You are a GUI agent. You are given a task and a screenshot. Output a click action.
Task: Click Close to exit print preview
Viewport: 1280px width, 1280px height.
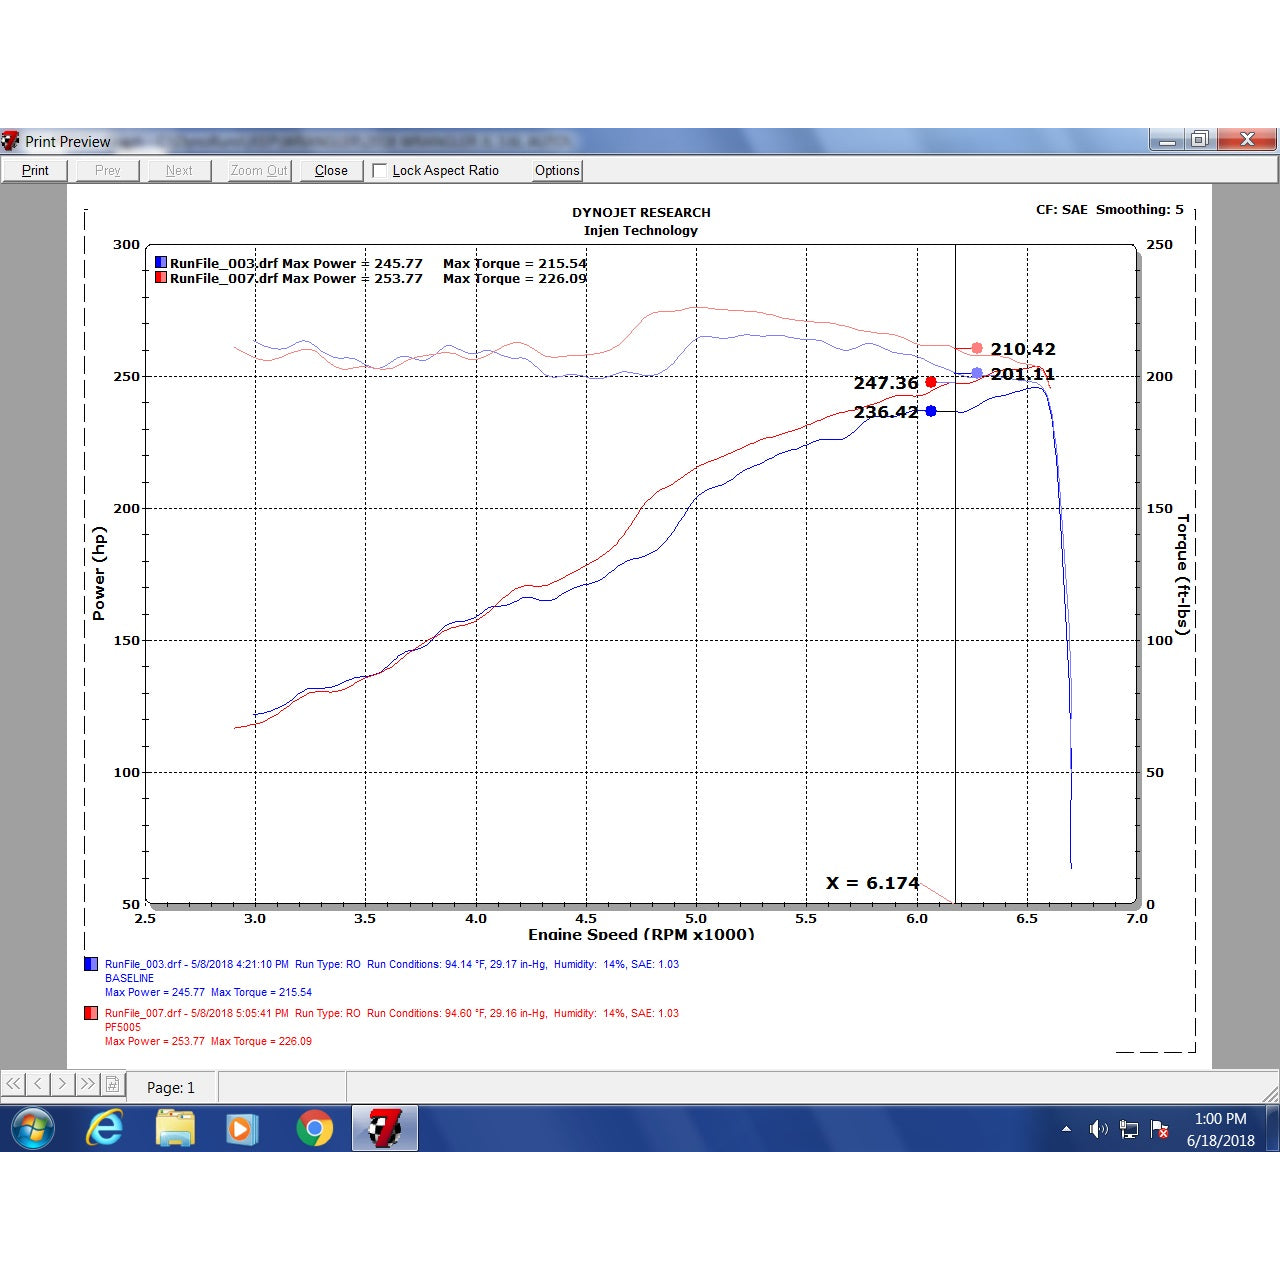(331, 171)
